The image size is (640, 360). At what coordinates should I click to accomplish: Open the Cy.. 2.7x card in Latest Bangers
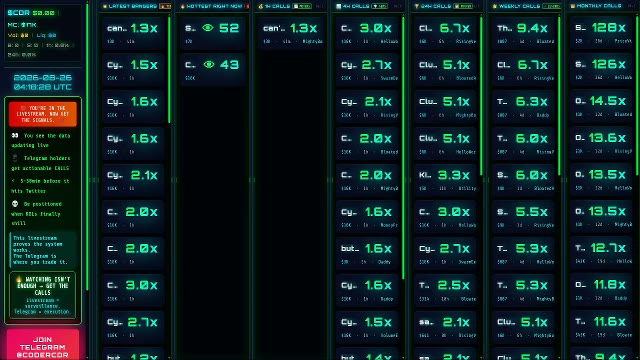click(134, 327)
